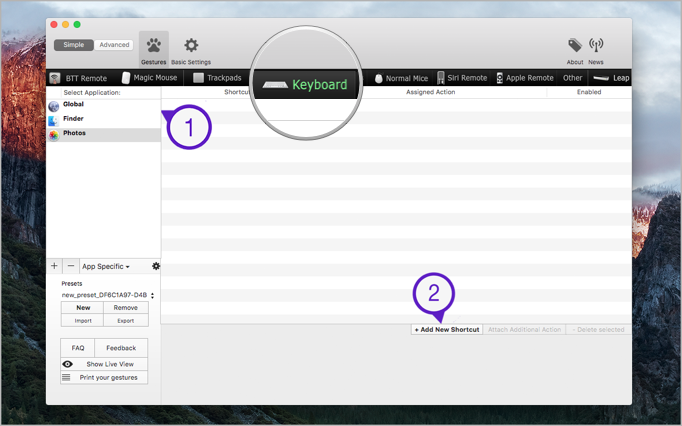Click the Remove preset button
Viewport: 682px width, 426px height.
pyautogui.click(x=126, y=308)
